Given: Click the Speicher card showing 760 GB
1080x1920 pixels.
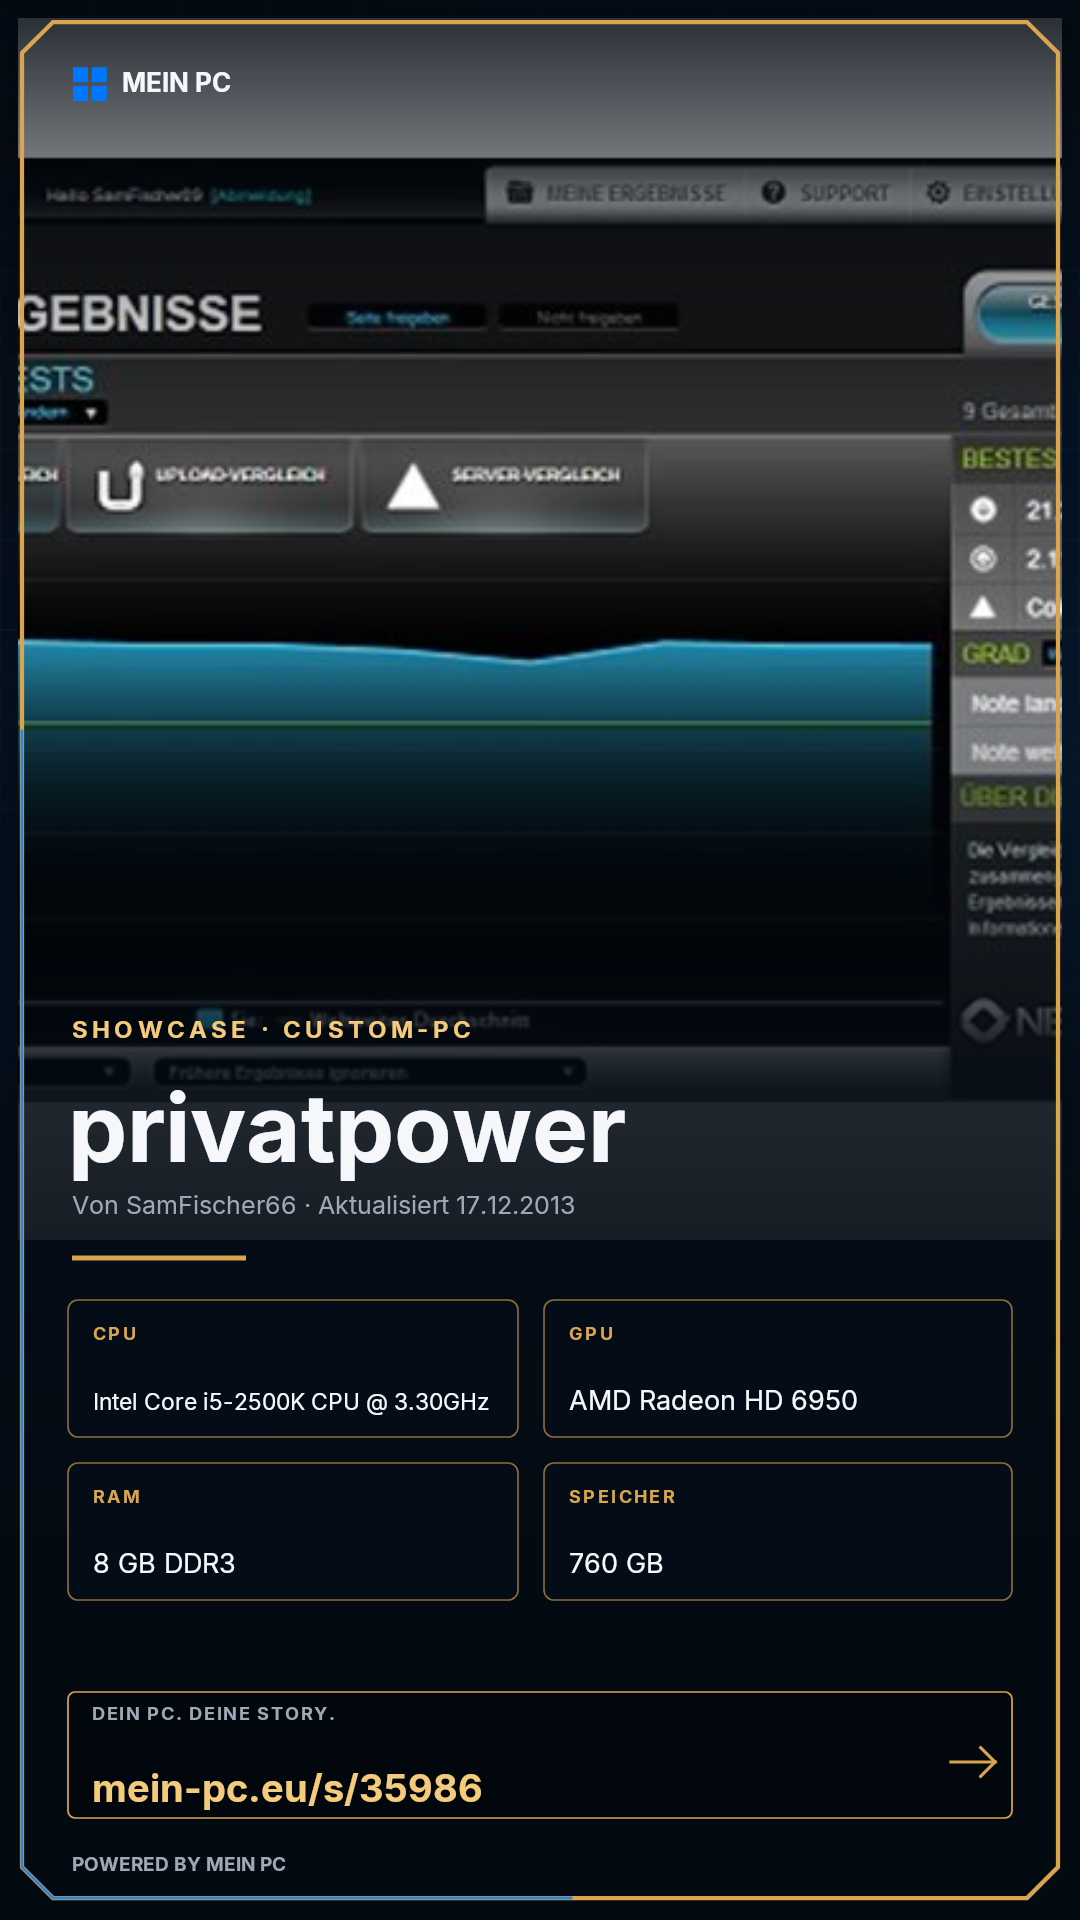Looking at the screenshot, I should [x=778, y=1532].
